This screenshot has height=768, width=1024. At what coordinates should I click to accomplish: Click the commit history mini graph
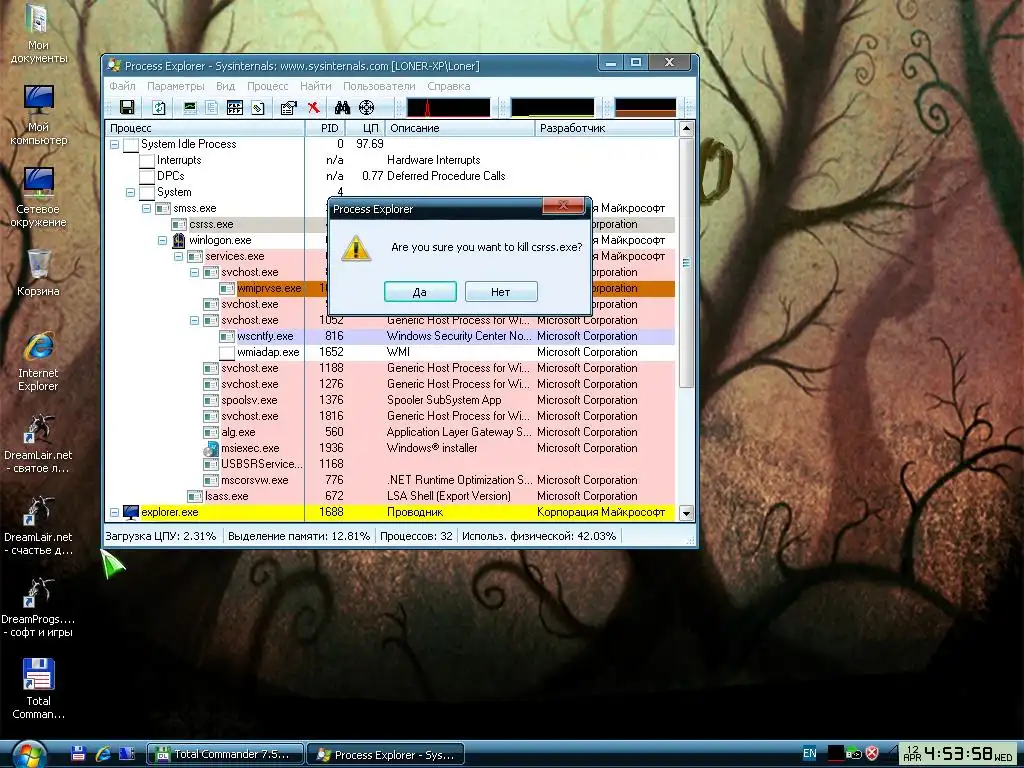pyautogui.click(x=552, y=108)
